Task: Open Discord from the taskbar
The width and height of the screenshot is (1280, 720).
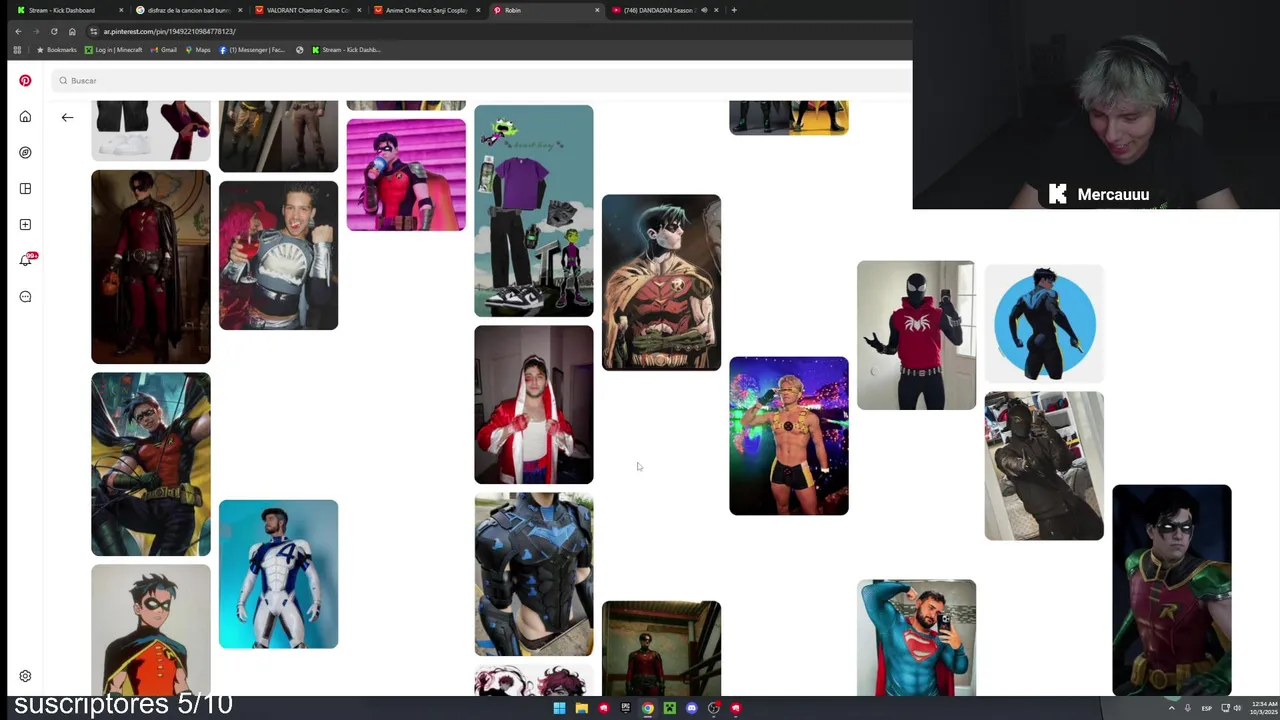Action: coord(691,708)
